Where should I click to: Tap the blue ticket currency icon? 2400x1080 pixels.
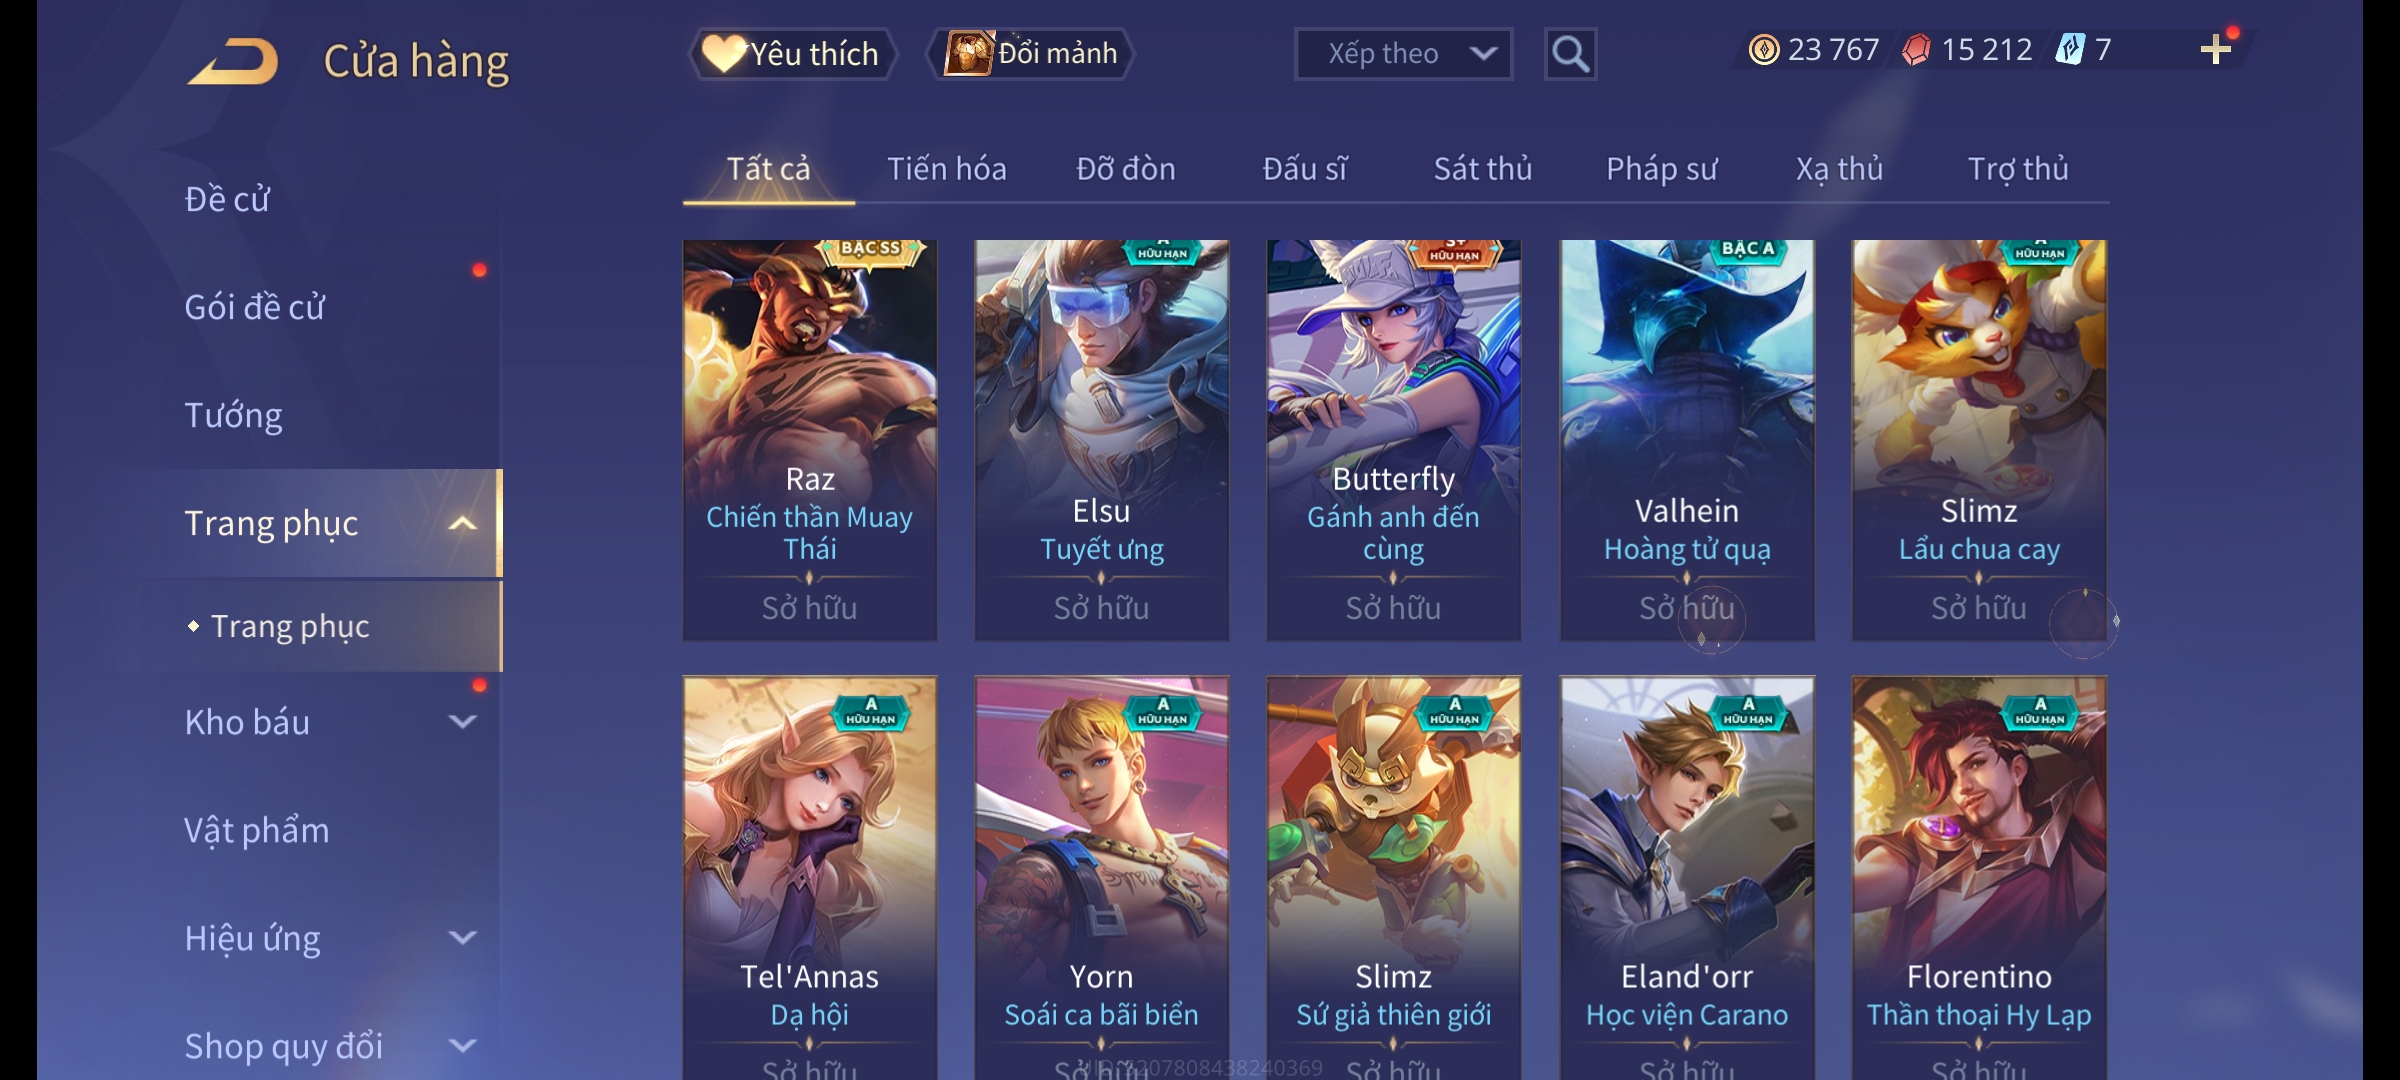pos(2070,49)
